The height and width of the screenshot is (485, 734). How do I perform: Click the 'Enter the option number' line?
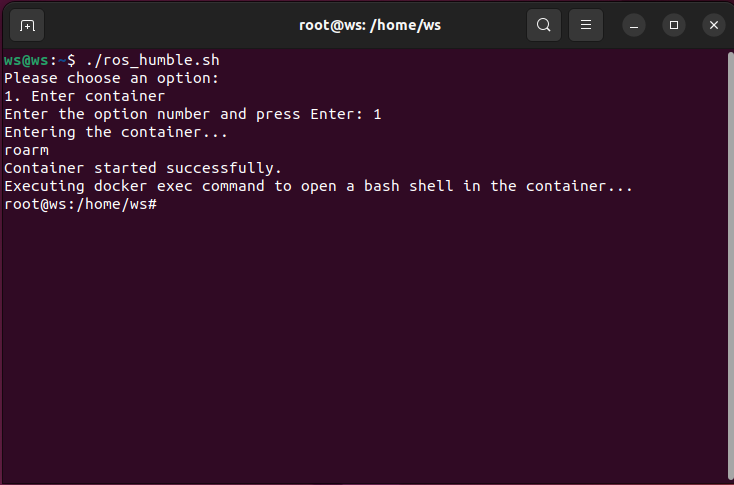pyautogui.click(x=193, y=114)
